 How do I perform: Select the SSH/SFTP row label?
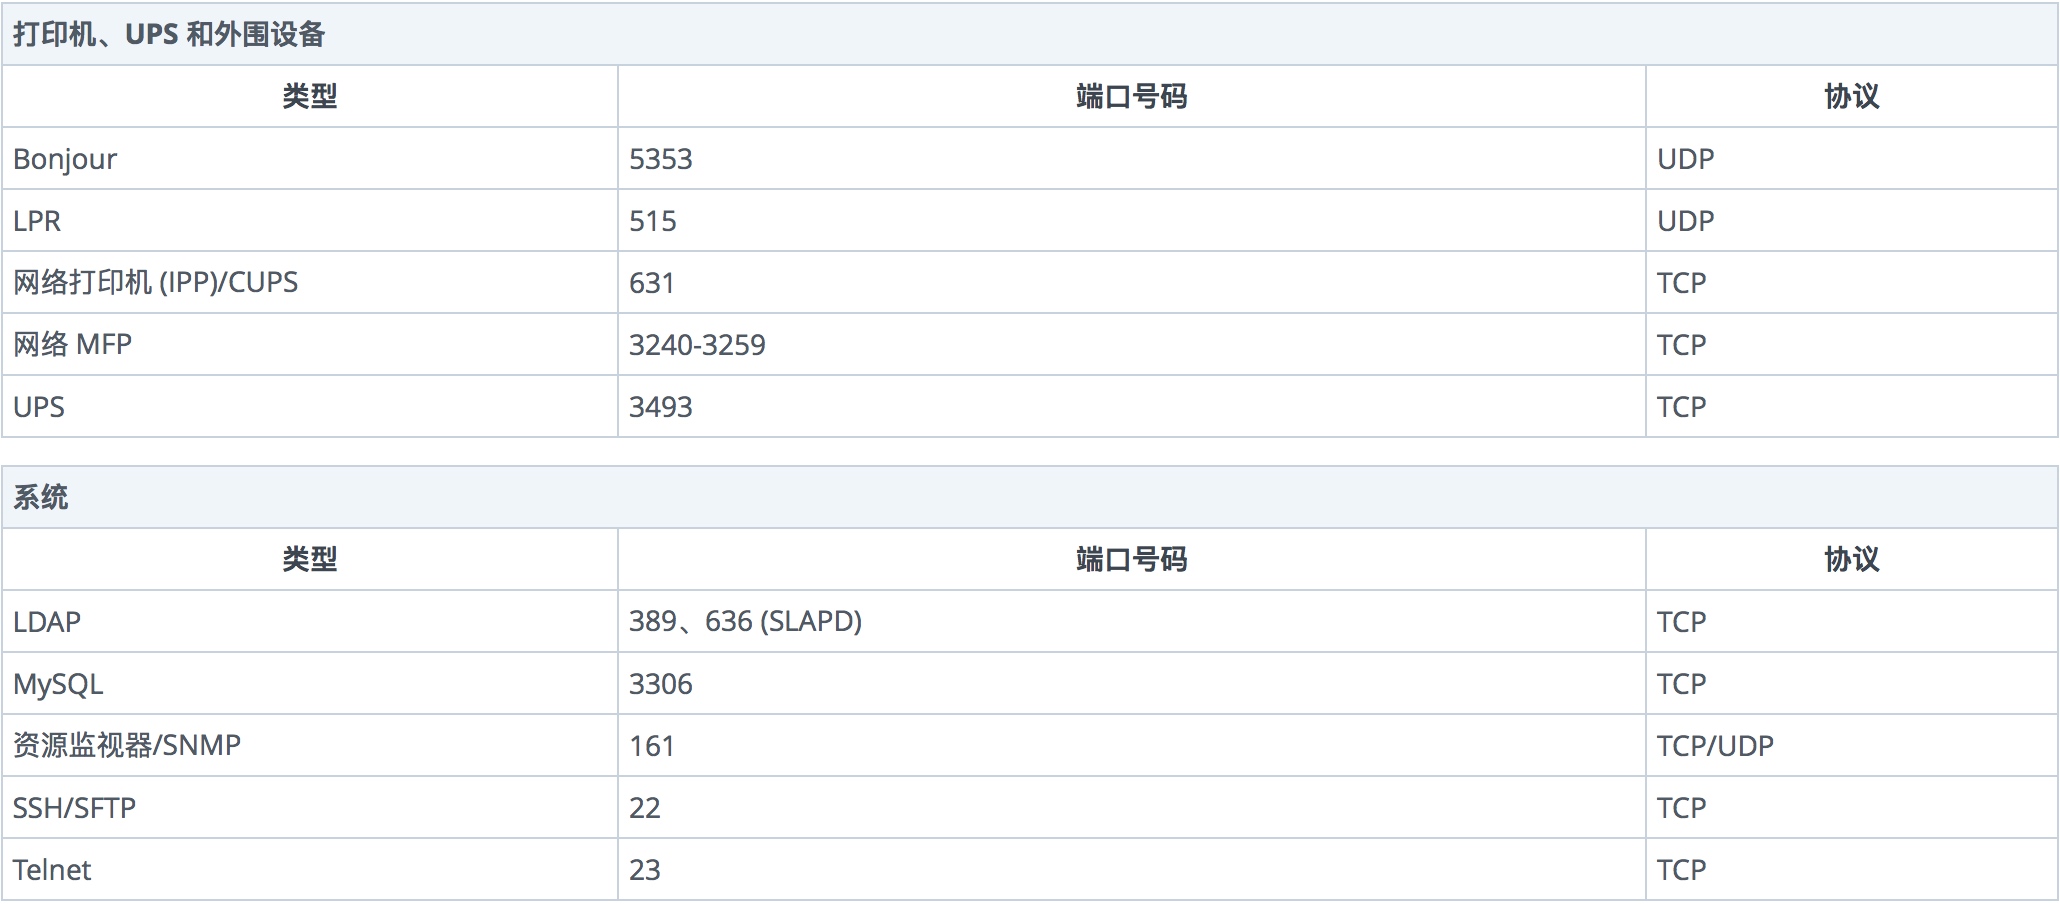click(x=74, y=807)
